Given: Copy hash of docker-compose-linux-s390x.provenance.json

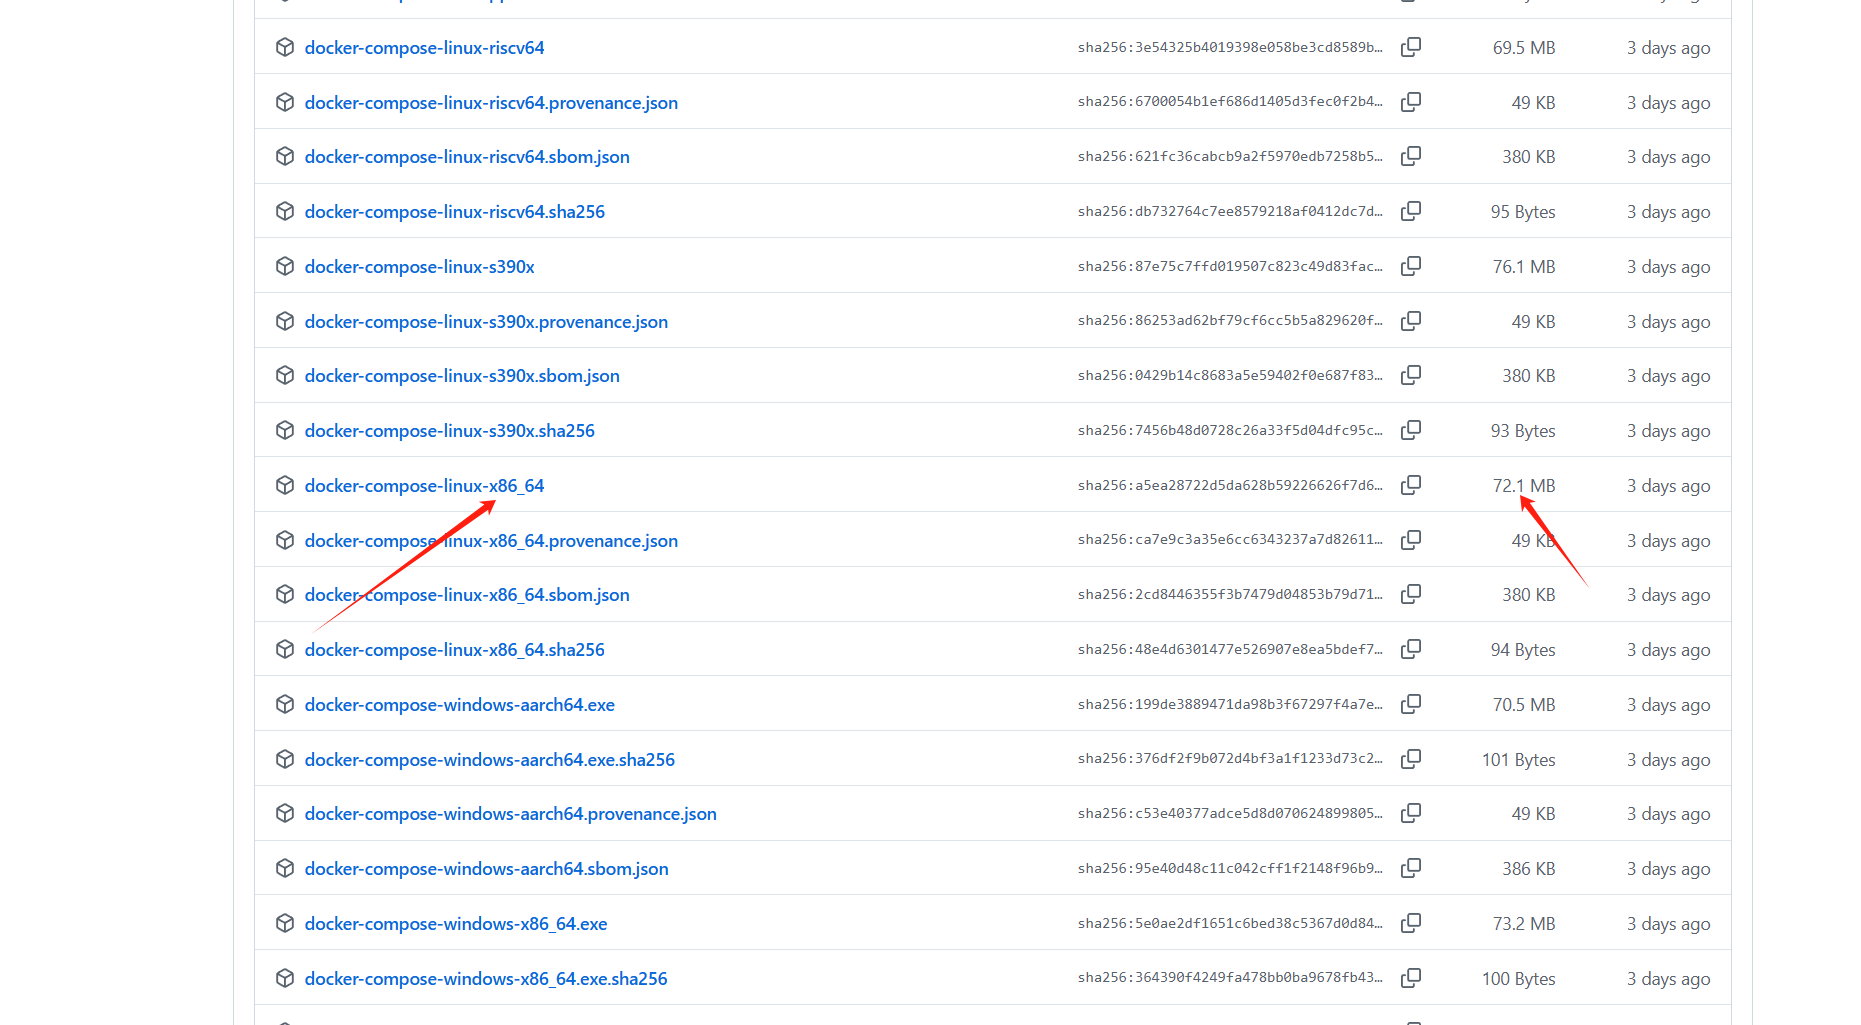Looking at the screenshot, I should (1411, 321).
